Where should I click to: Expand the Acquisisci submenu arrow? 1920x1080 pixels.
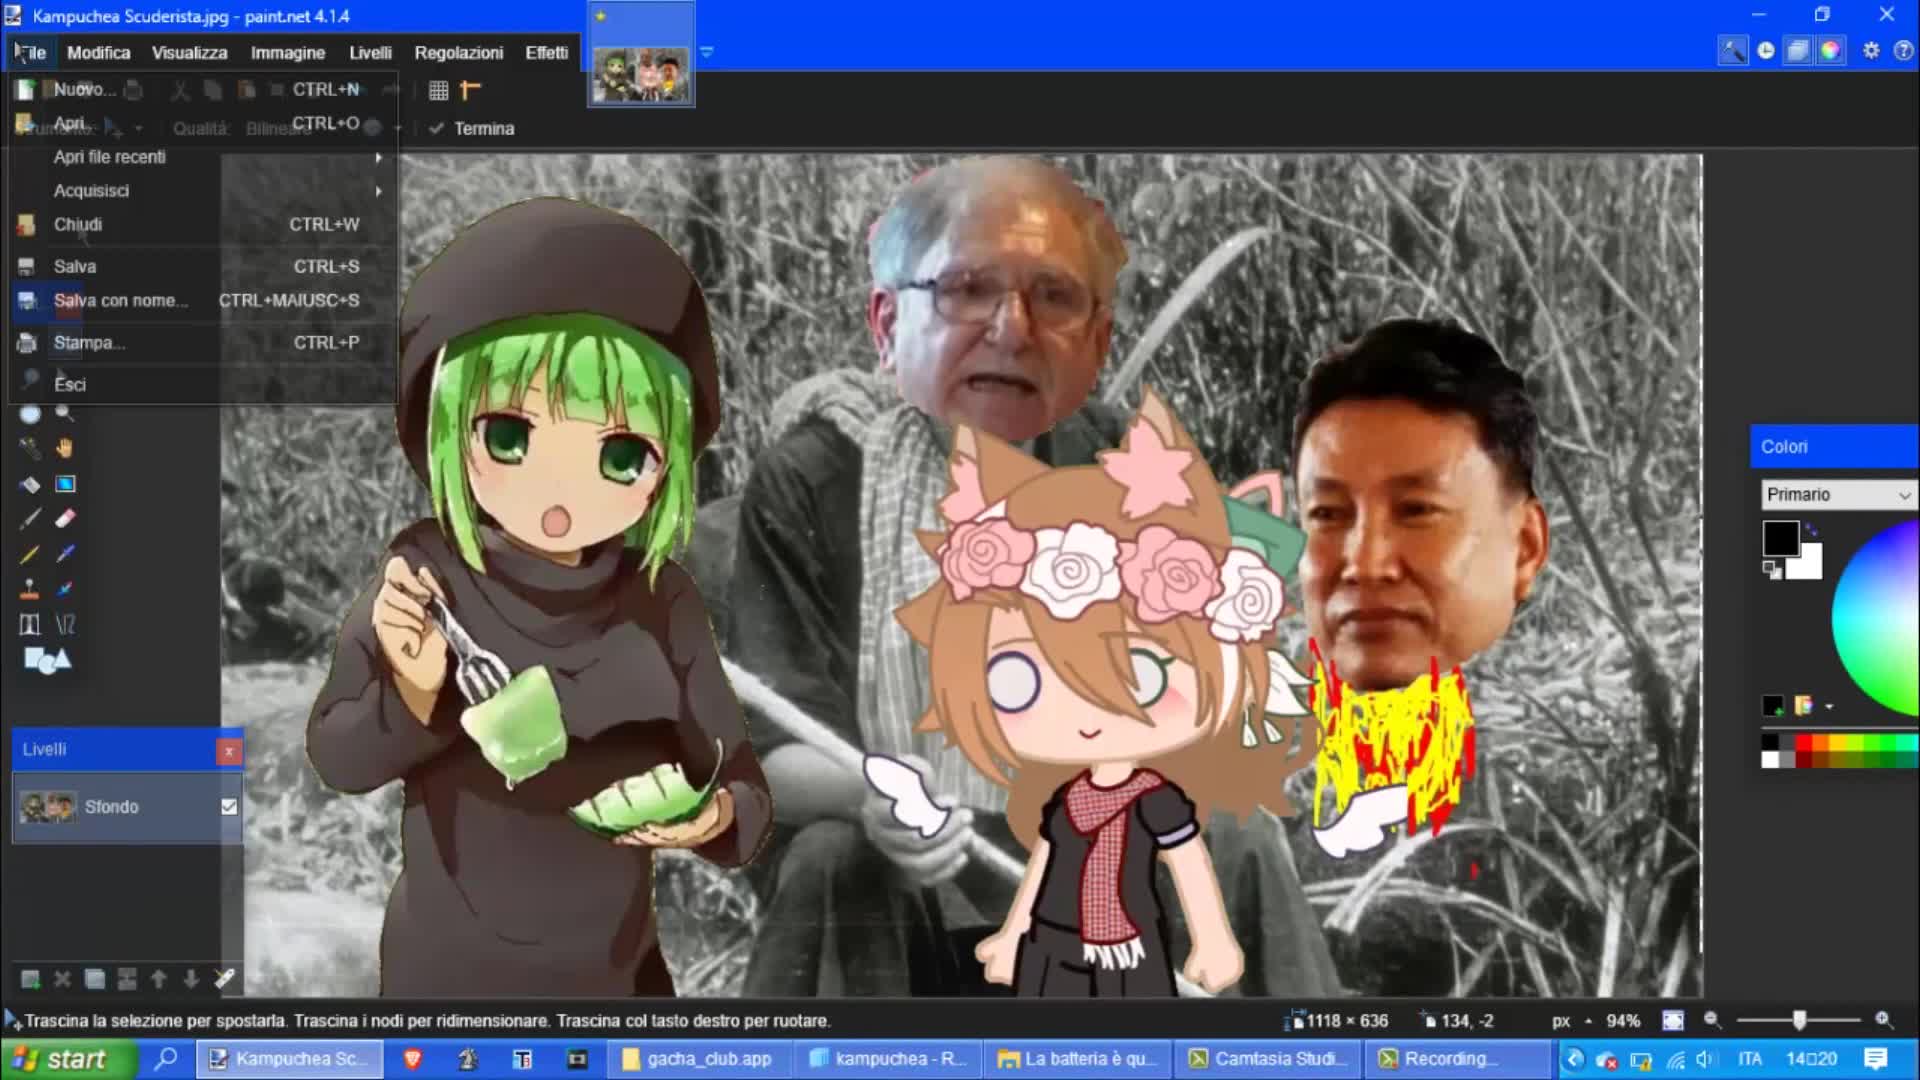[x=379, y=190]
